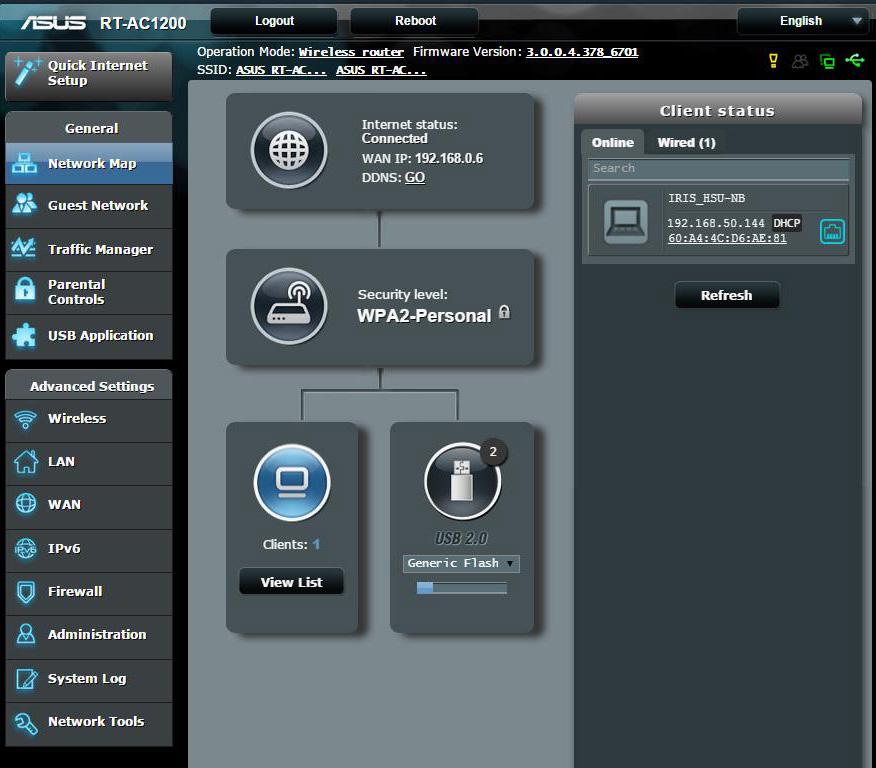Click the Firewall shield icon
The height and width of the screenshot is (768, 876).
click(x=26, y=592)
